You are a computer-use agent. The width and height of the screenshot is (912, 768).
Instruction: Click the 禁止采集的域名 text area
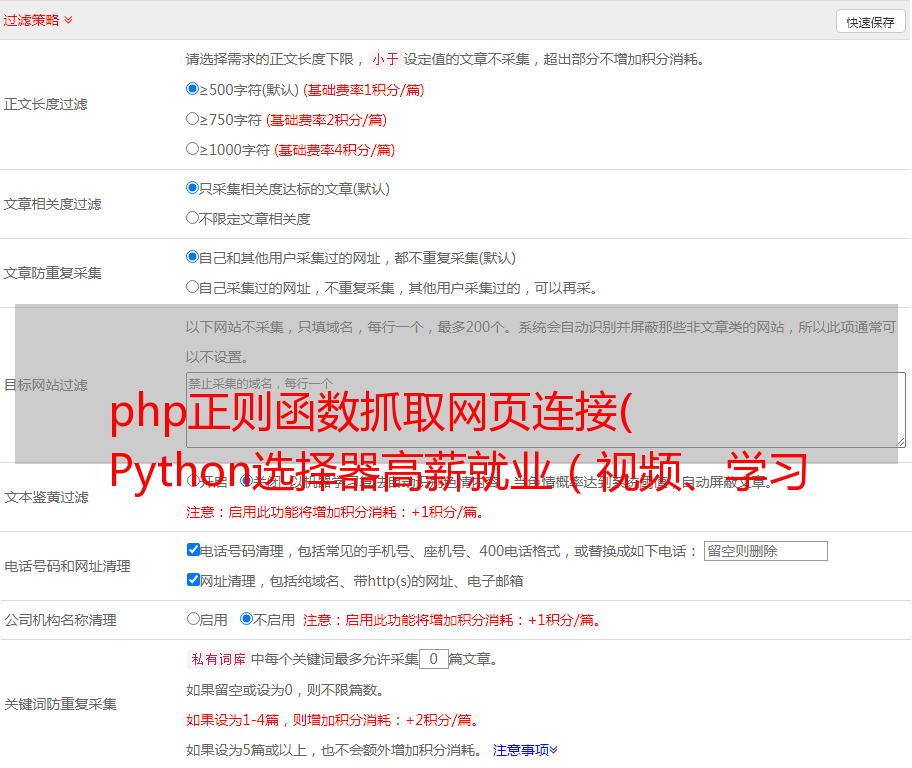coord(546,410)
